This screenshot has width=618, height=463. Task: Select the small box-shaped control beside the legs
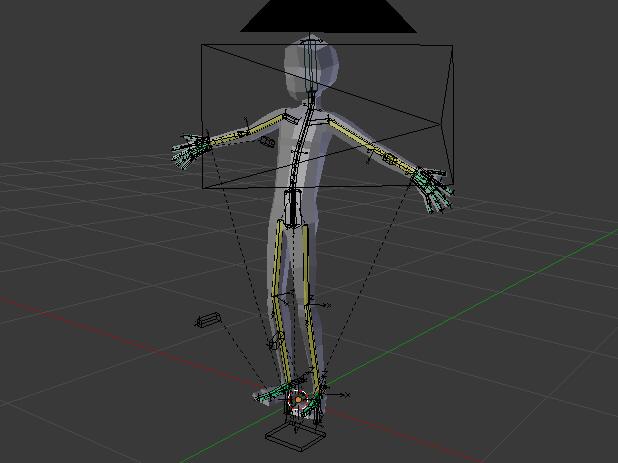208,320
